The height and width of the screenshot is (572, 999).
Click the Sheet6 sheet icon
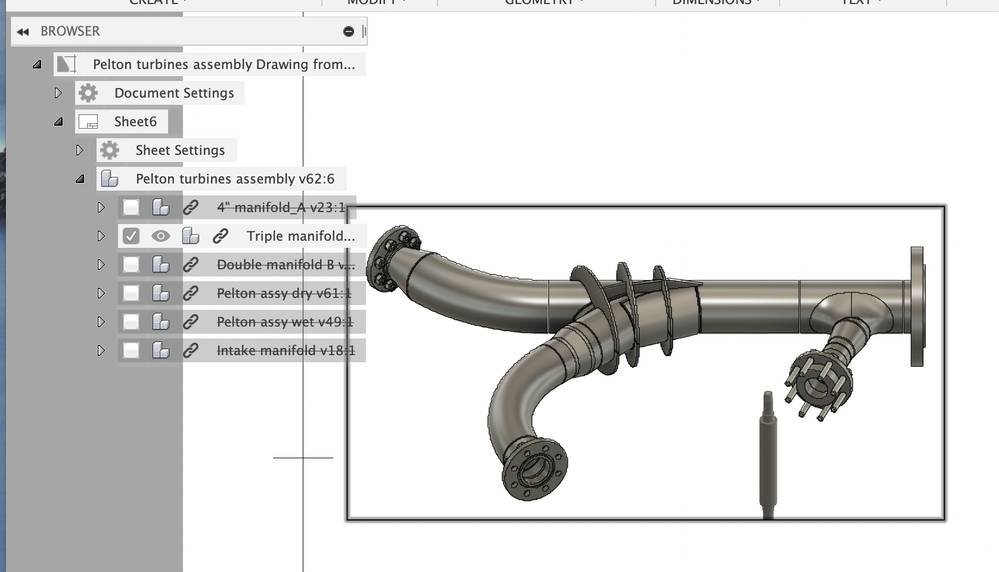pos(88,122)
